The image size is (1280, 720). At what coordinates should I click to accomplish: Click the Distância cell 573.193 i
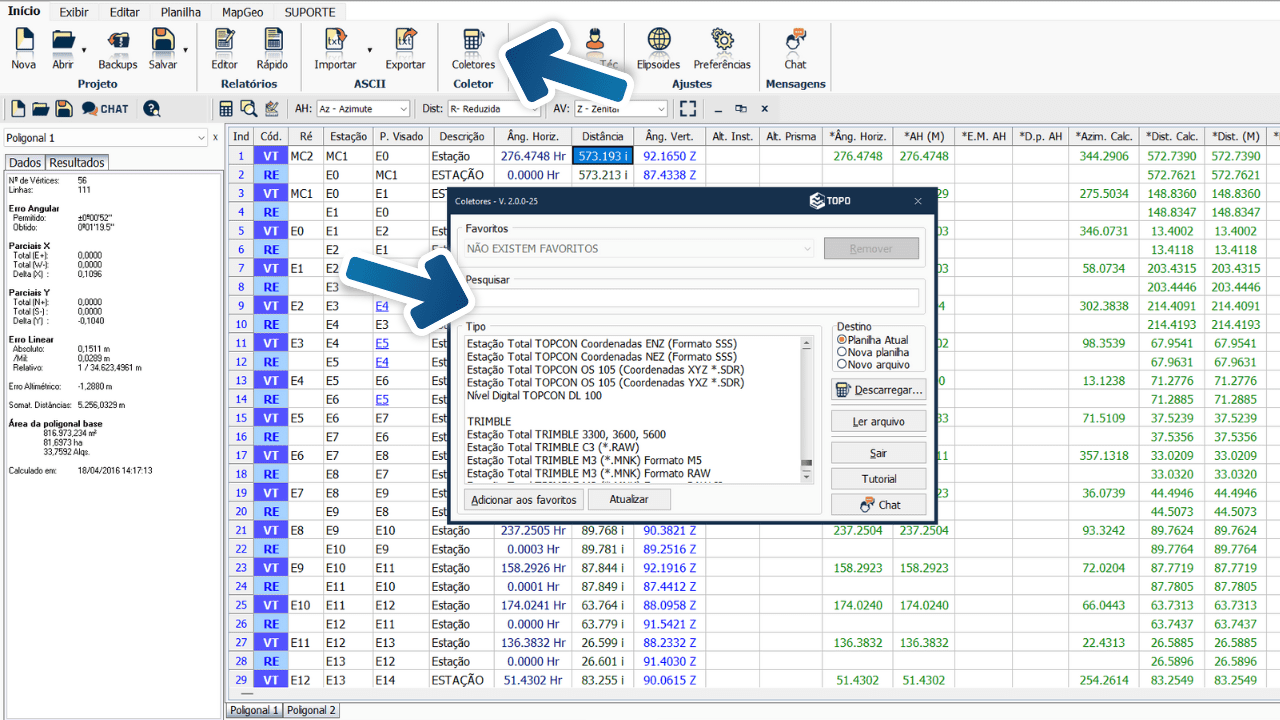tap(603, 155)
